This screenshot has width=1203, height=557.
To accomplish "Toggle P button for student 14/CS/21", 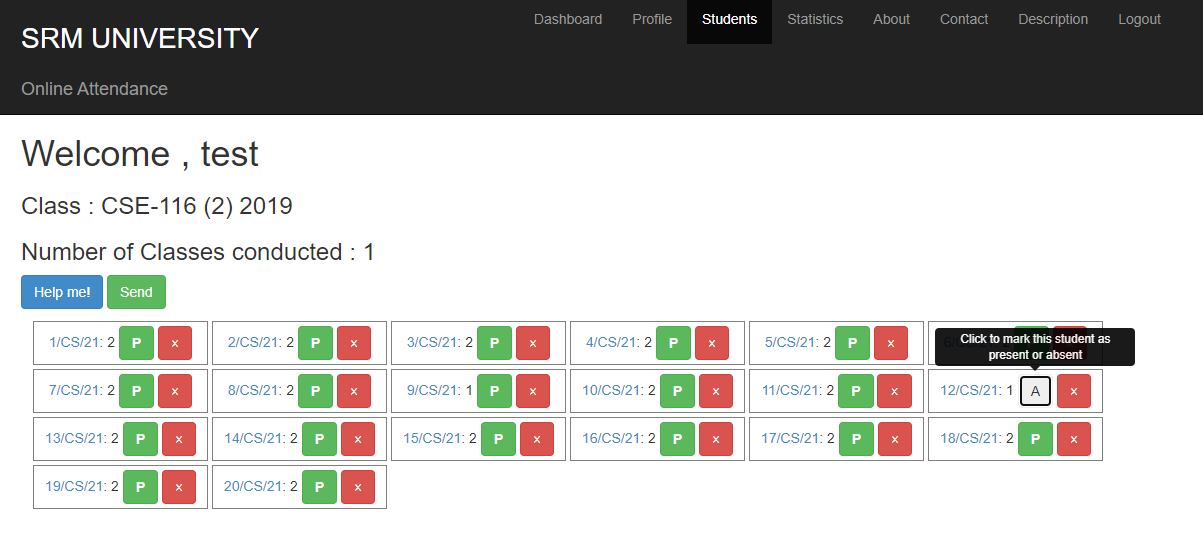I will [x=319, y=439].
